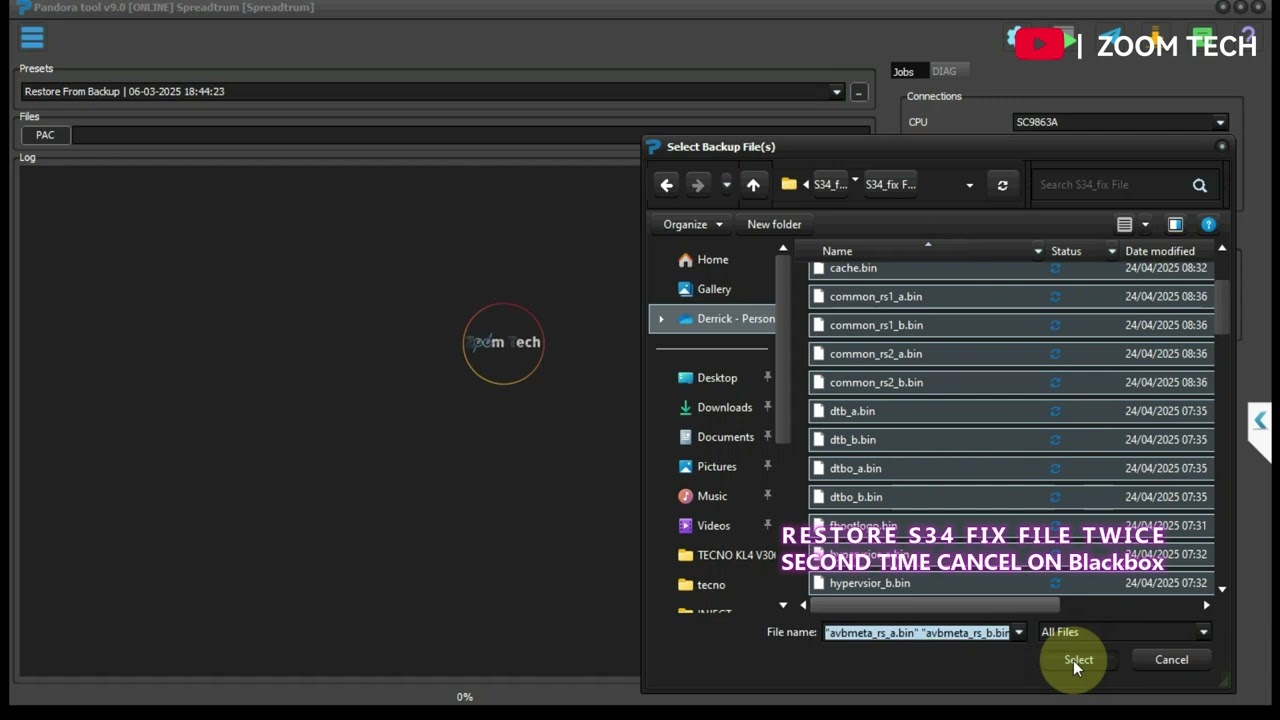Select common_rs2_b.bin file

[1011, 383]
